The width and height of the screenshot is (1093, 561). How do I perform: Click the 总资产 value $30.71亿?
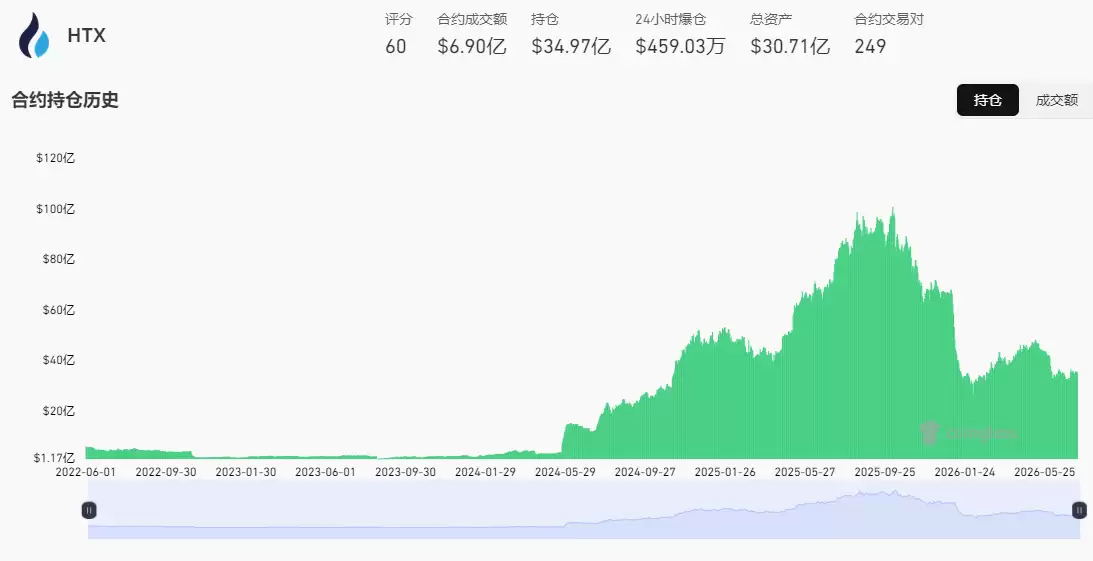click(x=790, y=46)
